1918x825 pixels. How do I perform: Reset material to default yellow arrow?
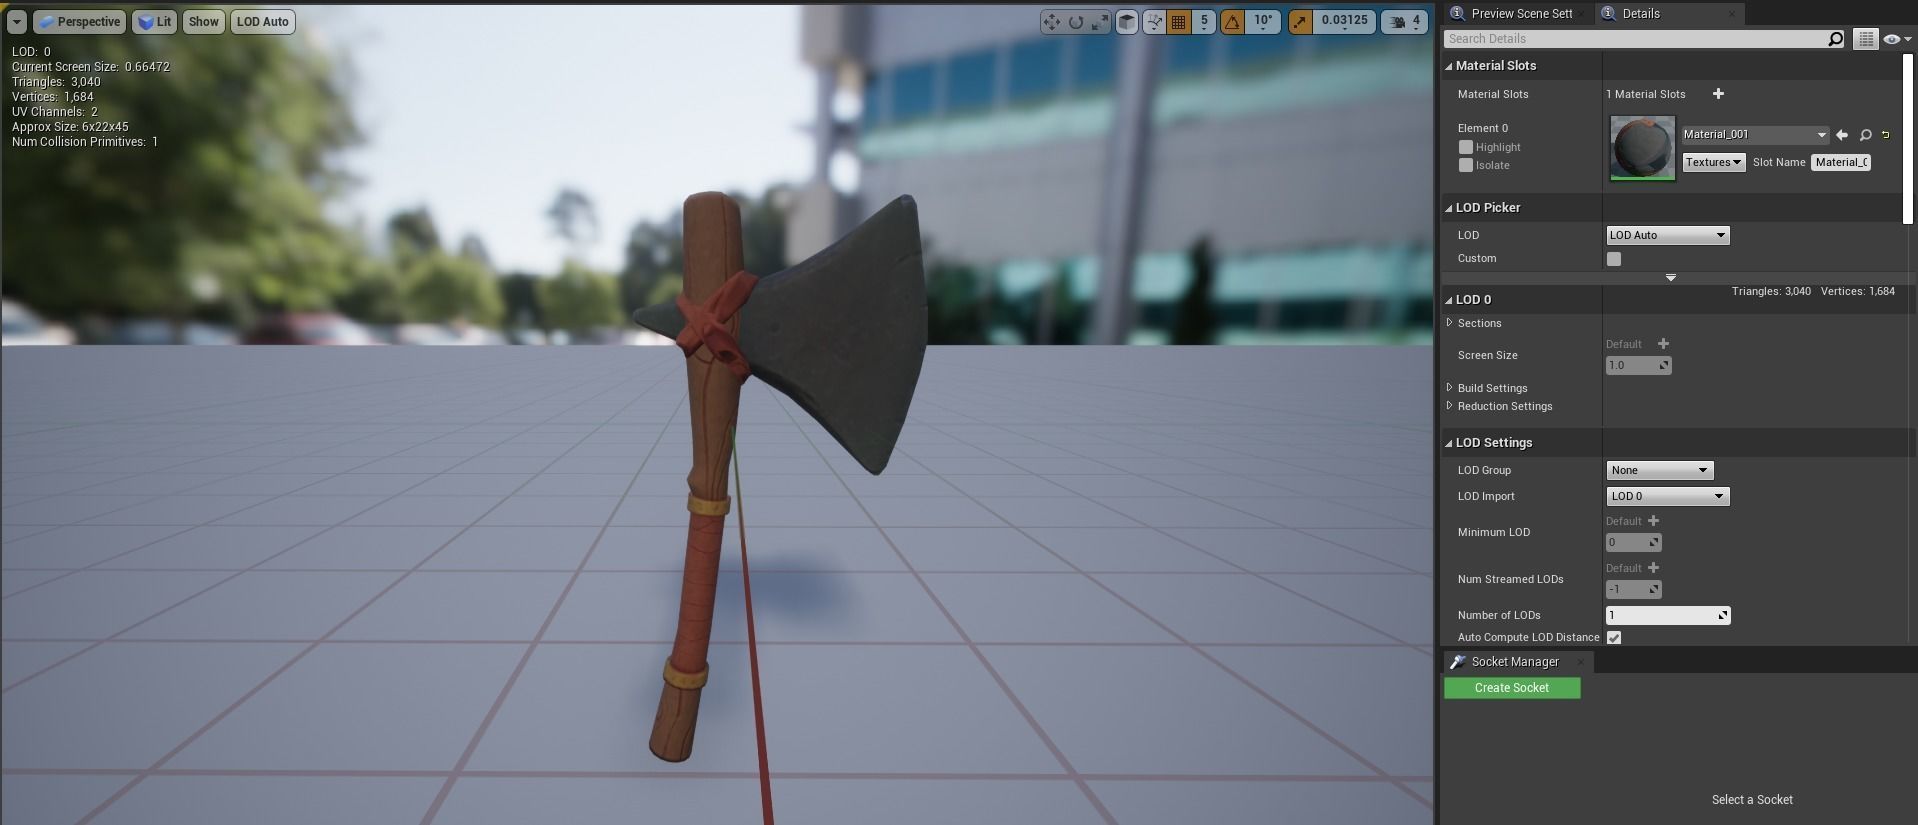(1886, 135)
